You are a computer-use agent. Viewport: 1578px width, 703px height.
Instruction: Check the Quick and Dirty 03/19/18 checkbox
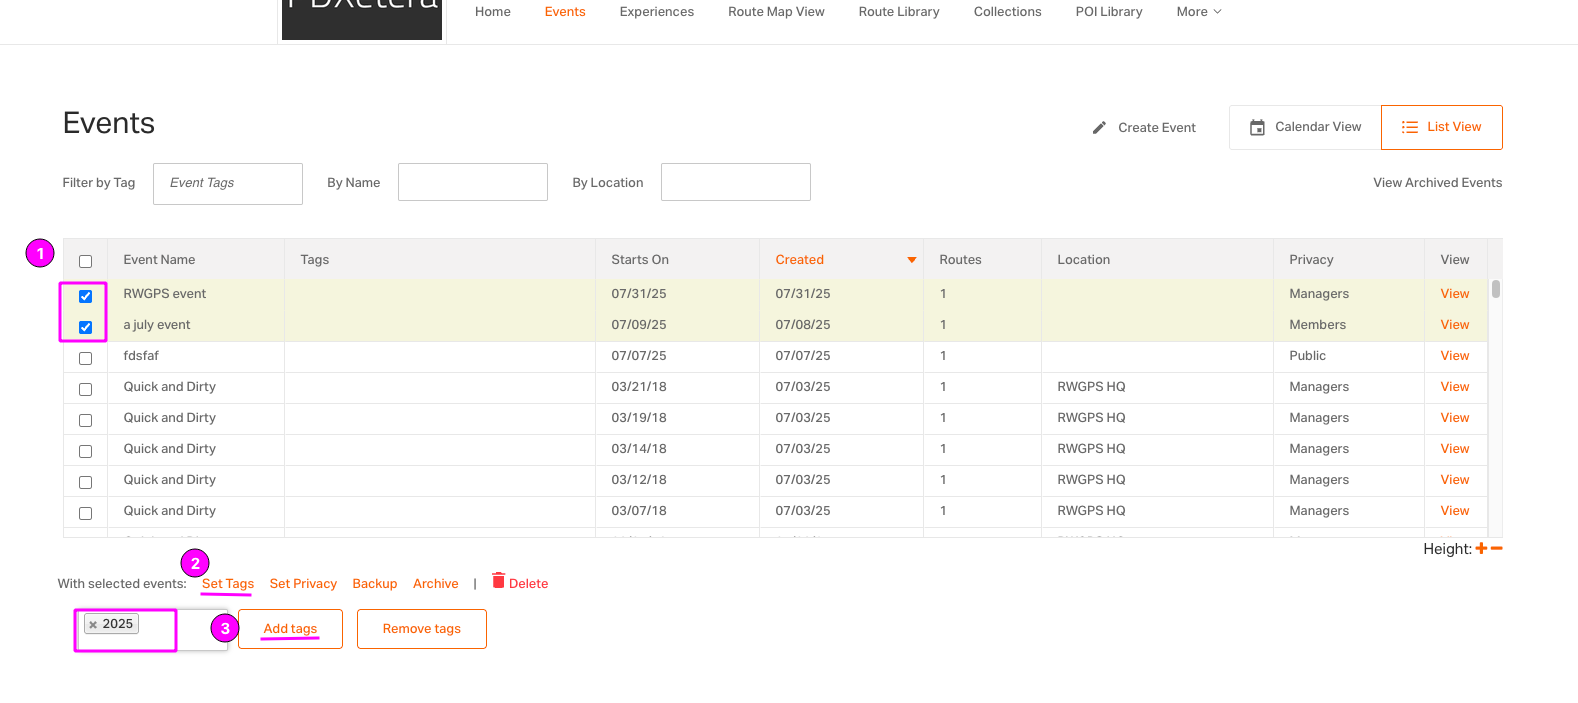85,420
